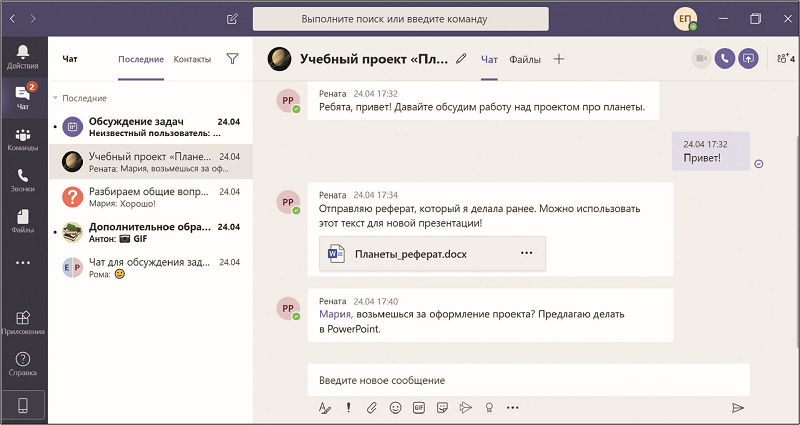Start a new chat with compose icon
Image resolution: width=800 pixels, height=425 pixels.
coord(232,19)
